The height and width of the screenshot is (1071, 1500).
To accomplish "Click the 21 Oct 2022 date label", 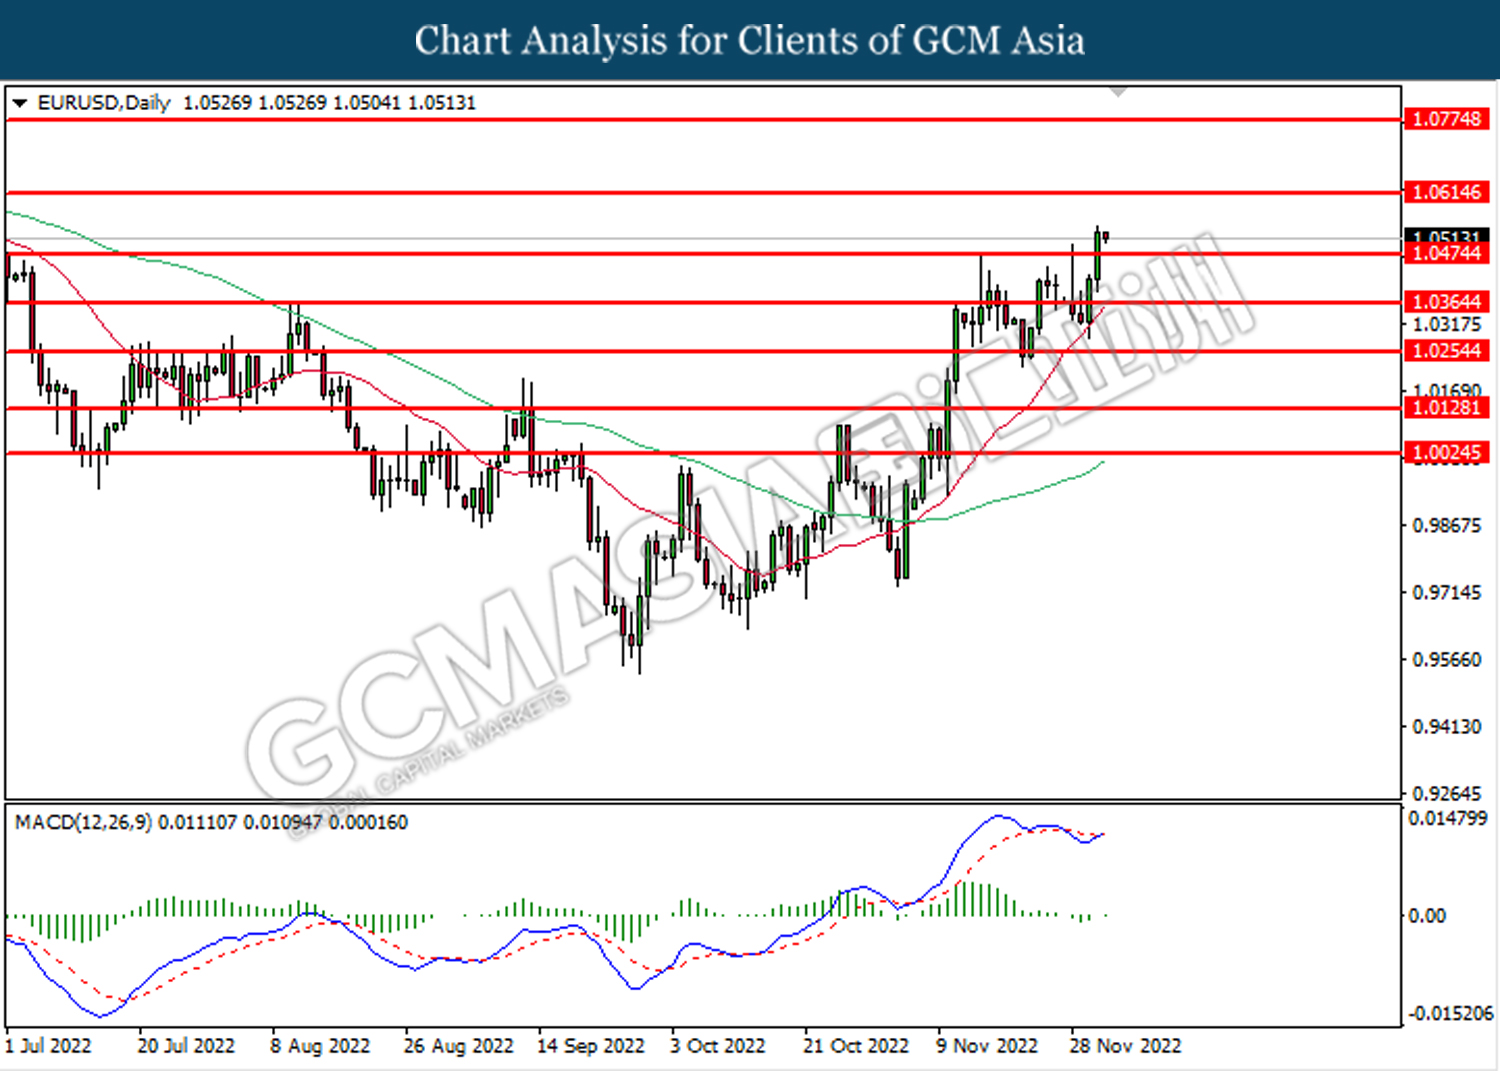I will pyautogui.click(x=856, y=1046).
